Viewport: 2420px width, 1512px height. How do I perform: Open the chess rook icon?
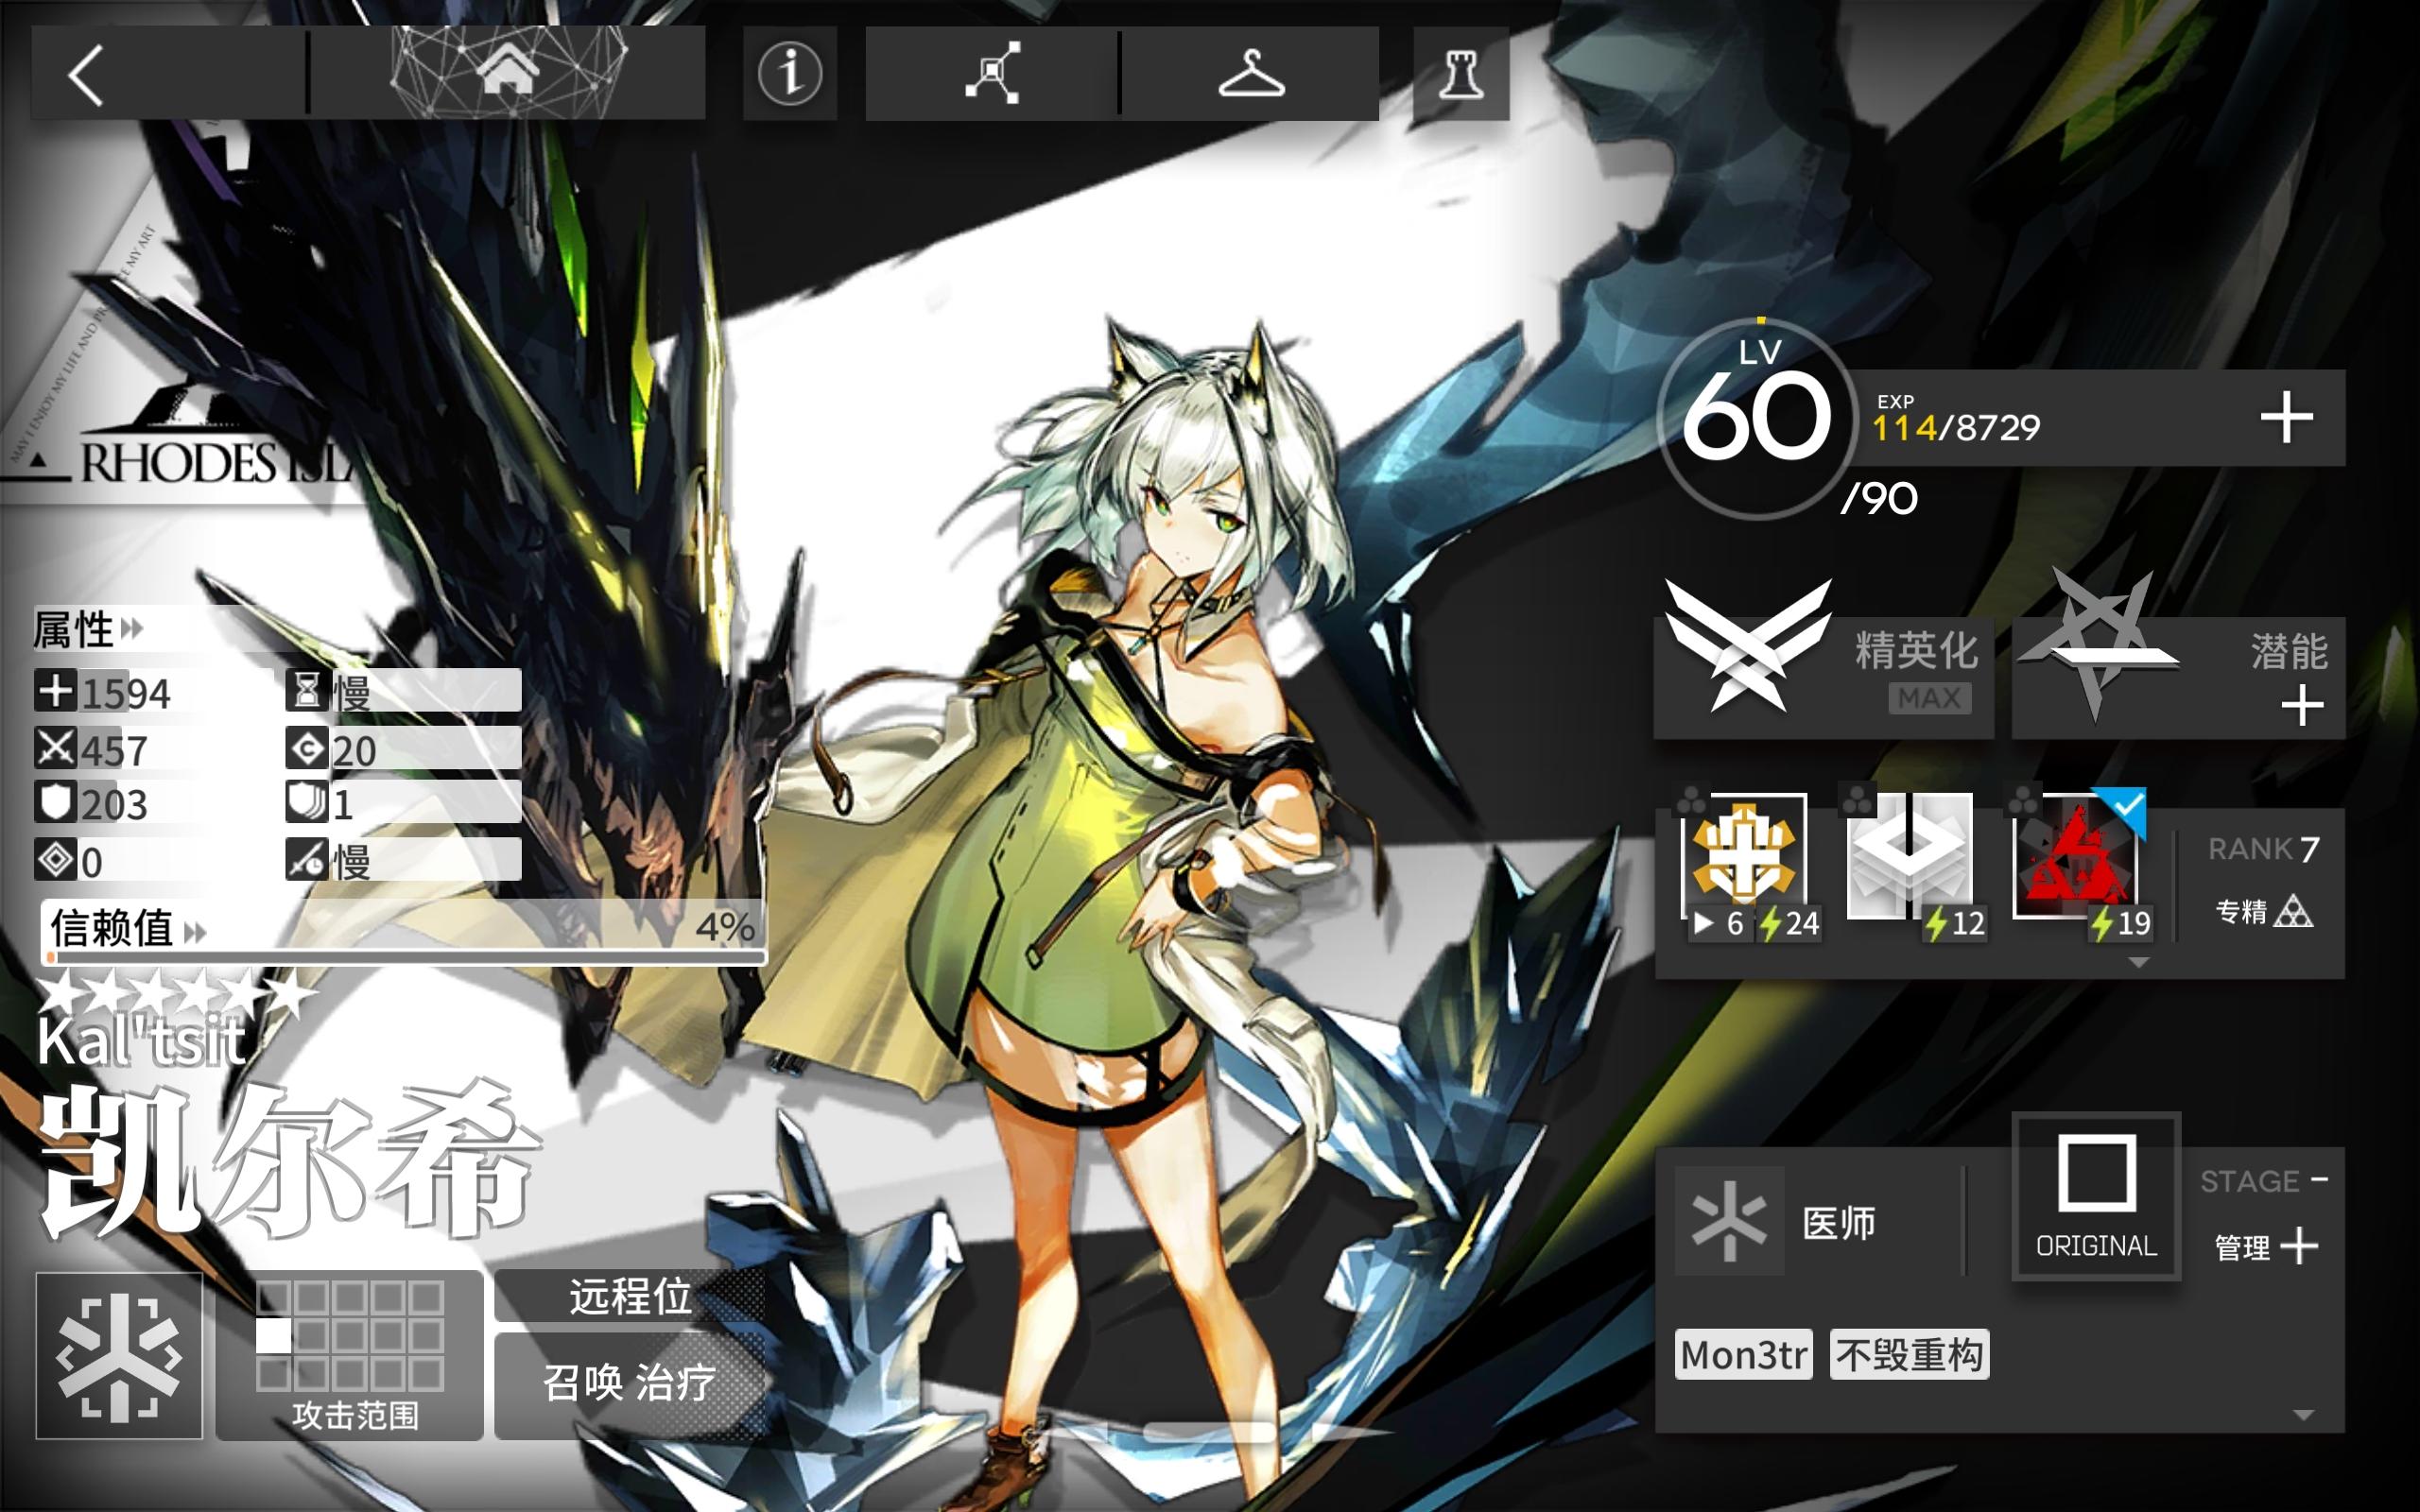tap(1461, 73)
